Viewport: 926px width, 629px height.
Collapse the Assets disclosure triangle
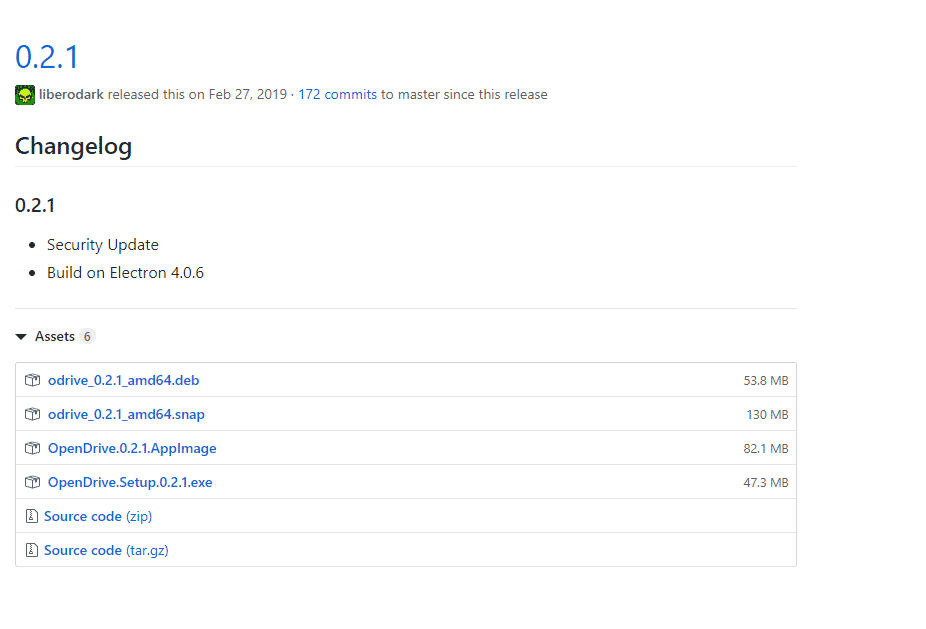click(21, 337)
